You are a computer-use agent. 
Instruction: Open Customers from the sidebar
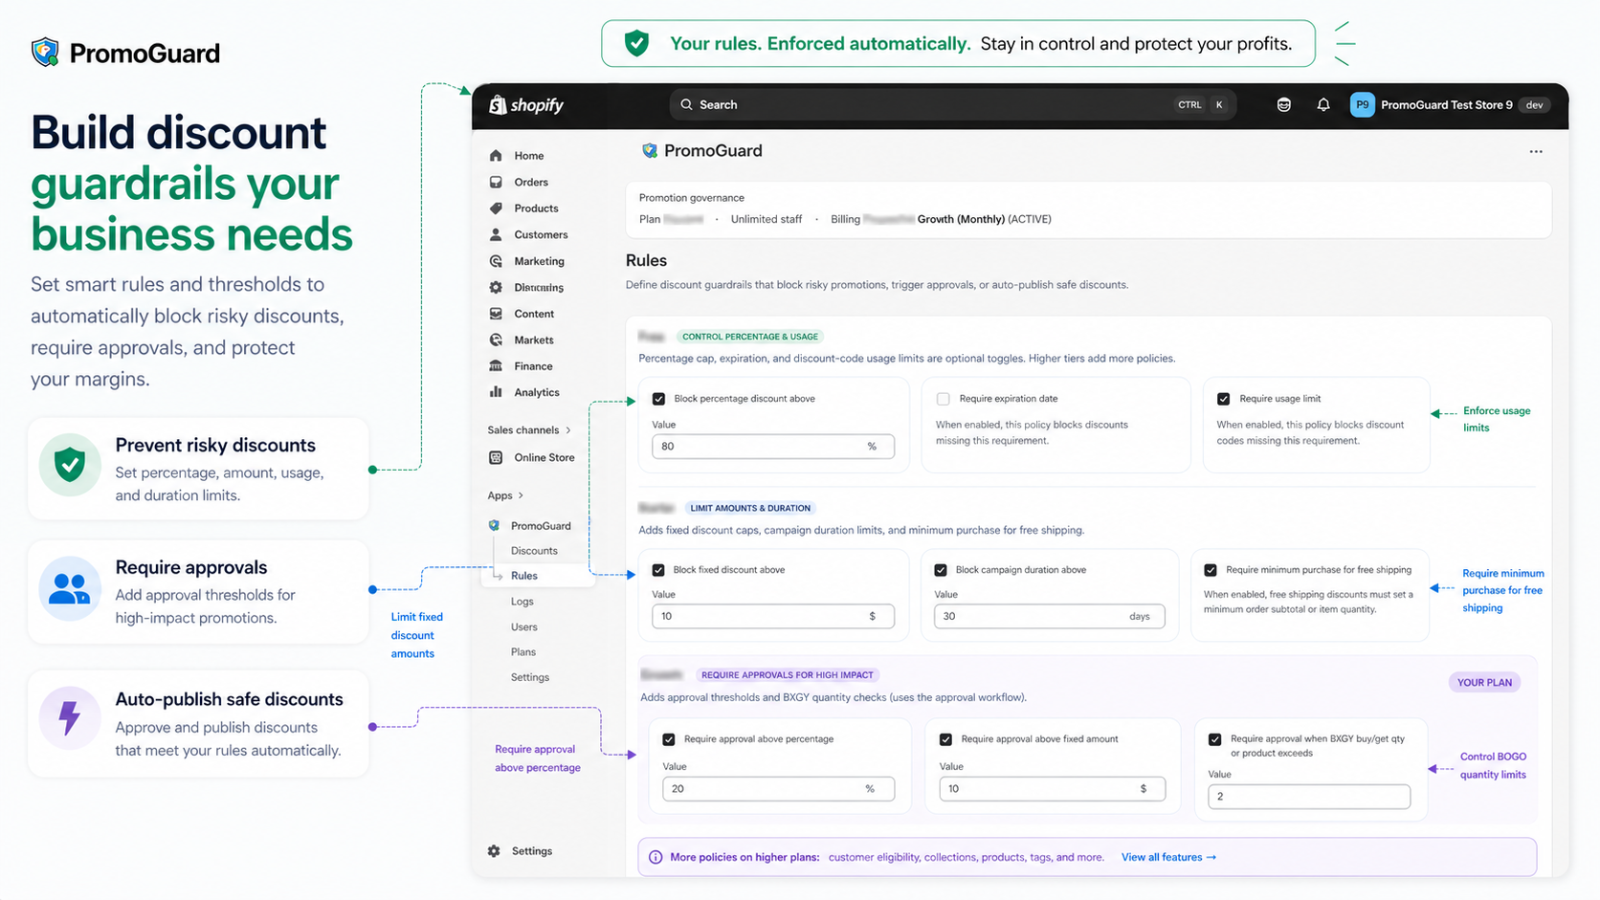coord(541,235)
